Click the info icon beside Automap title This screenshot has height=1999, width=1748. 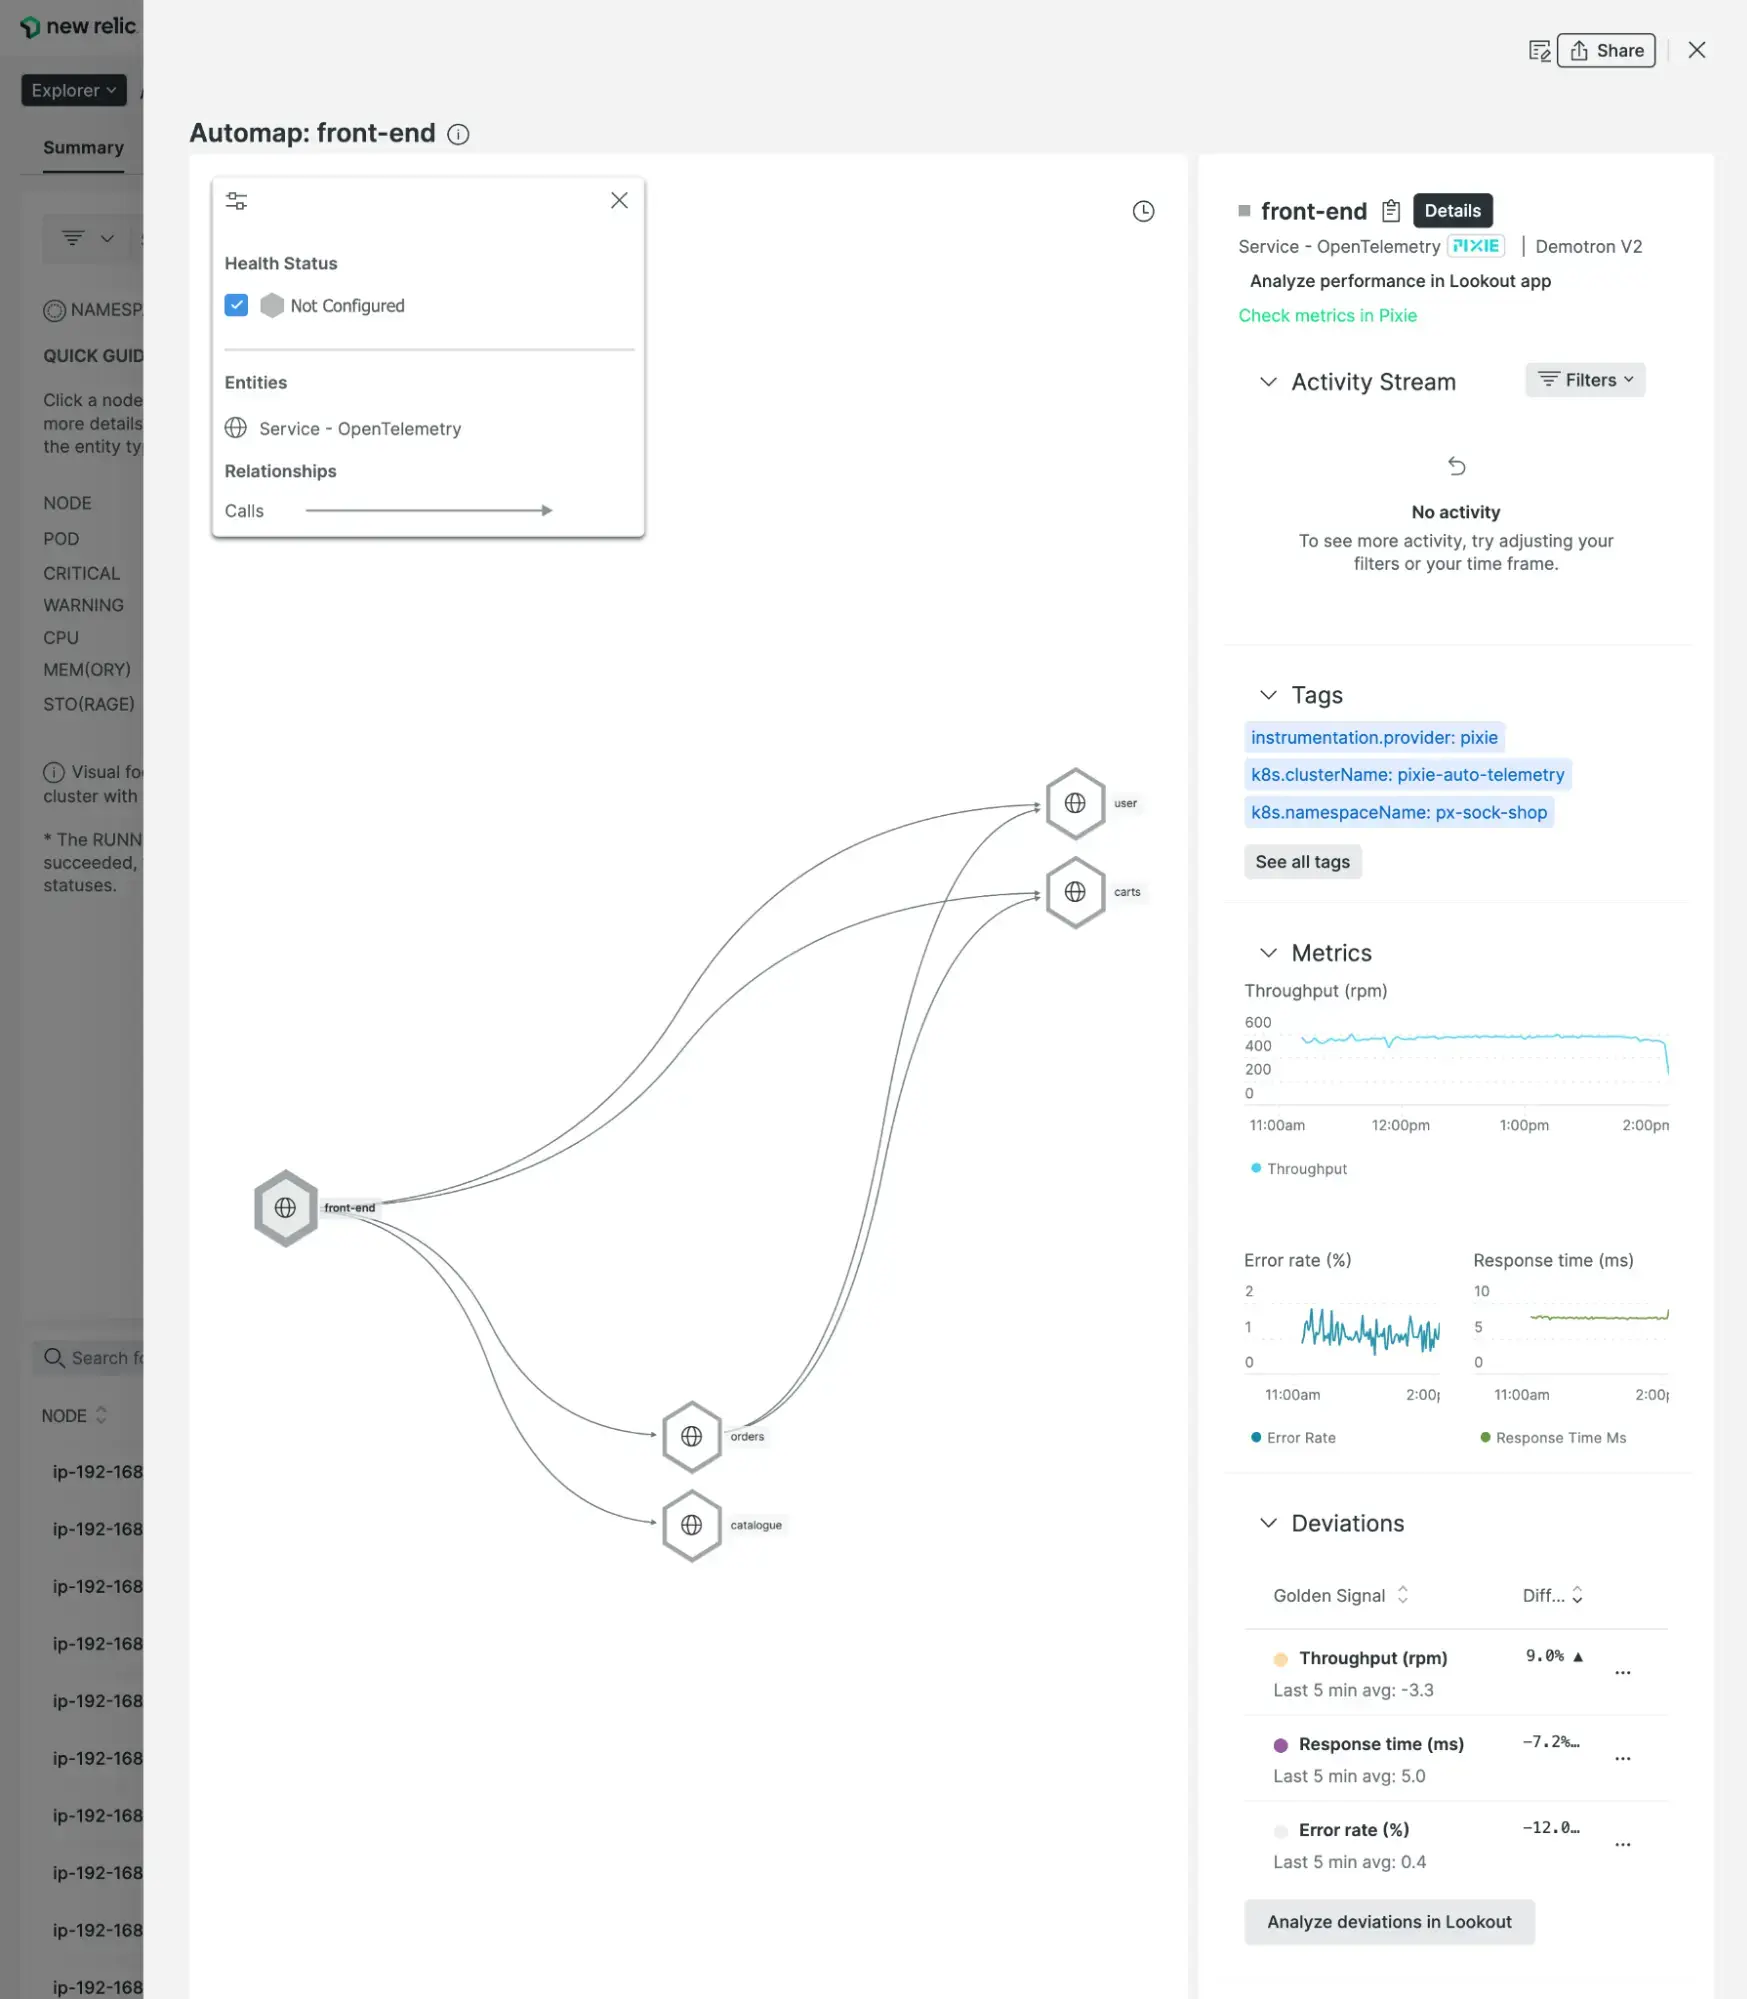point(458,134)
